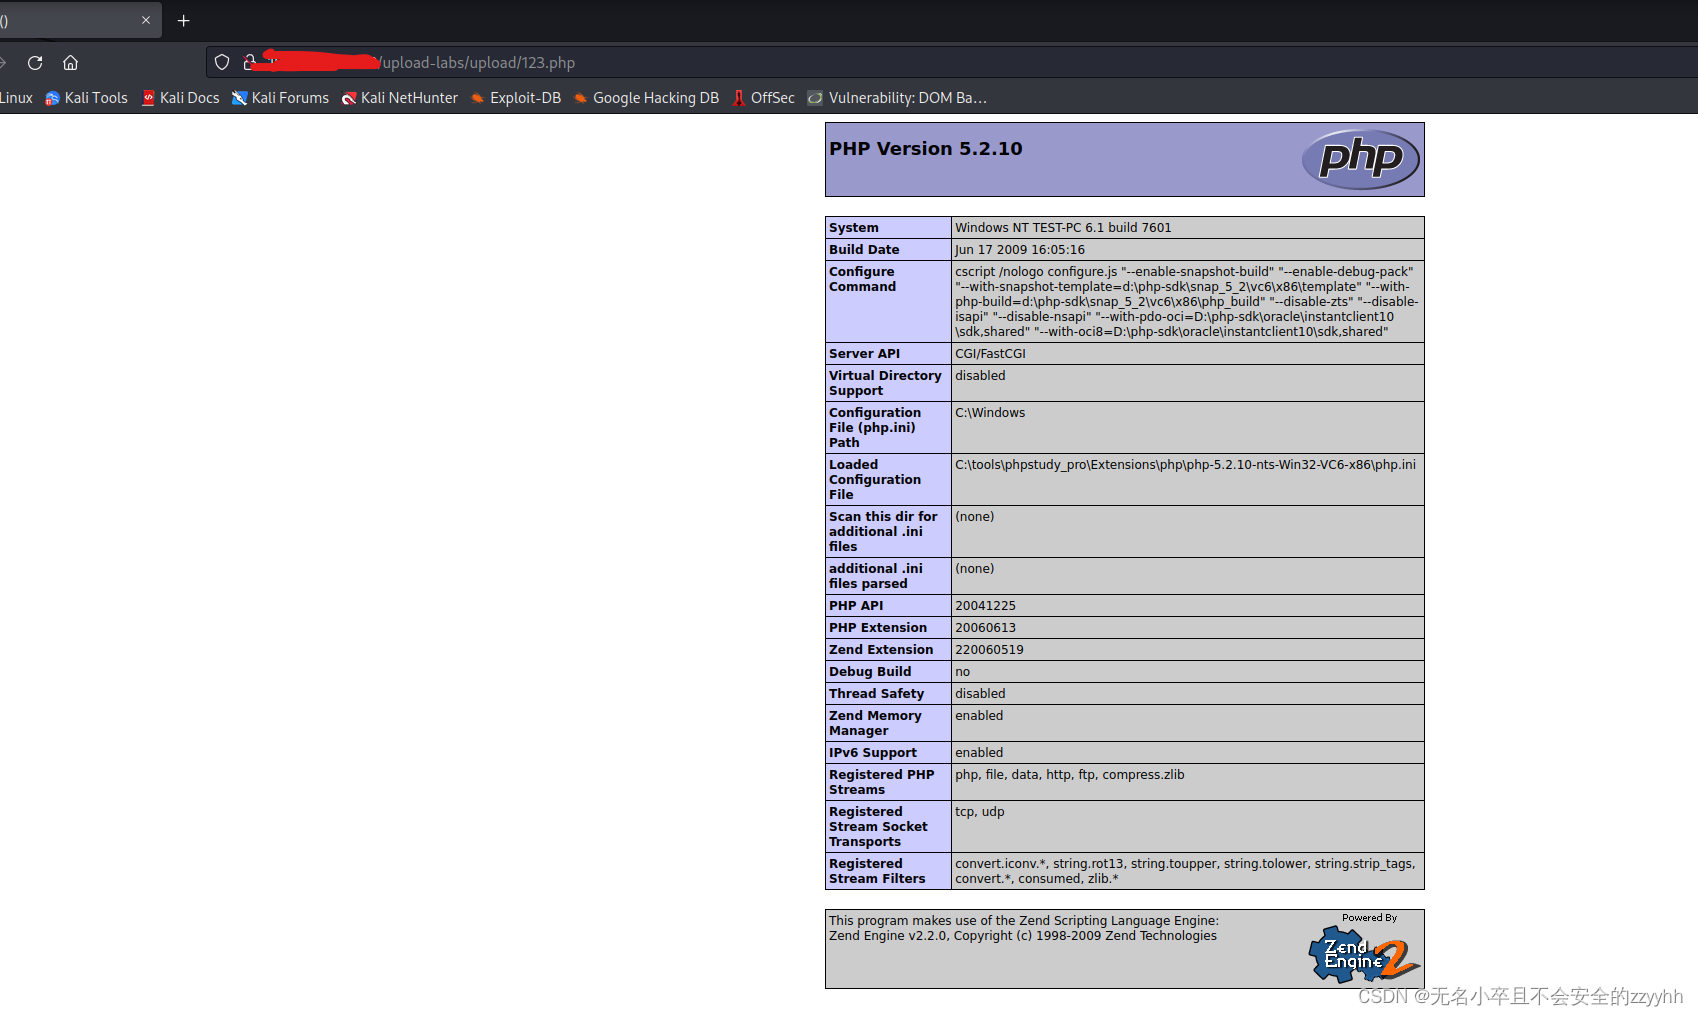Click the Kali Forums bookmark icon
The image size is (1698, 1016).
[239, 98]
